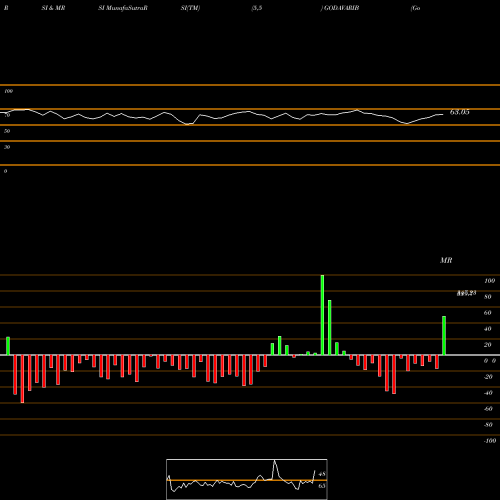Click the MR axis label 100
The image size is (500, 500).
[x=490, y=281]
